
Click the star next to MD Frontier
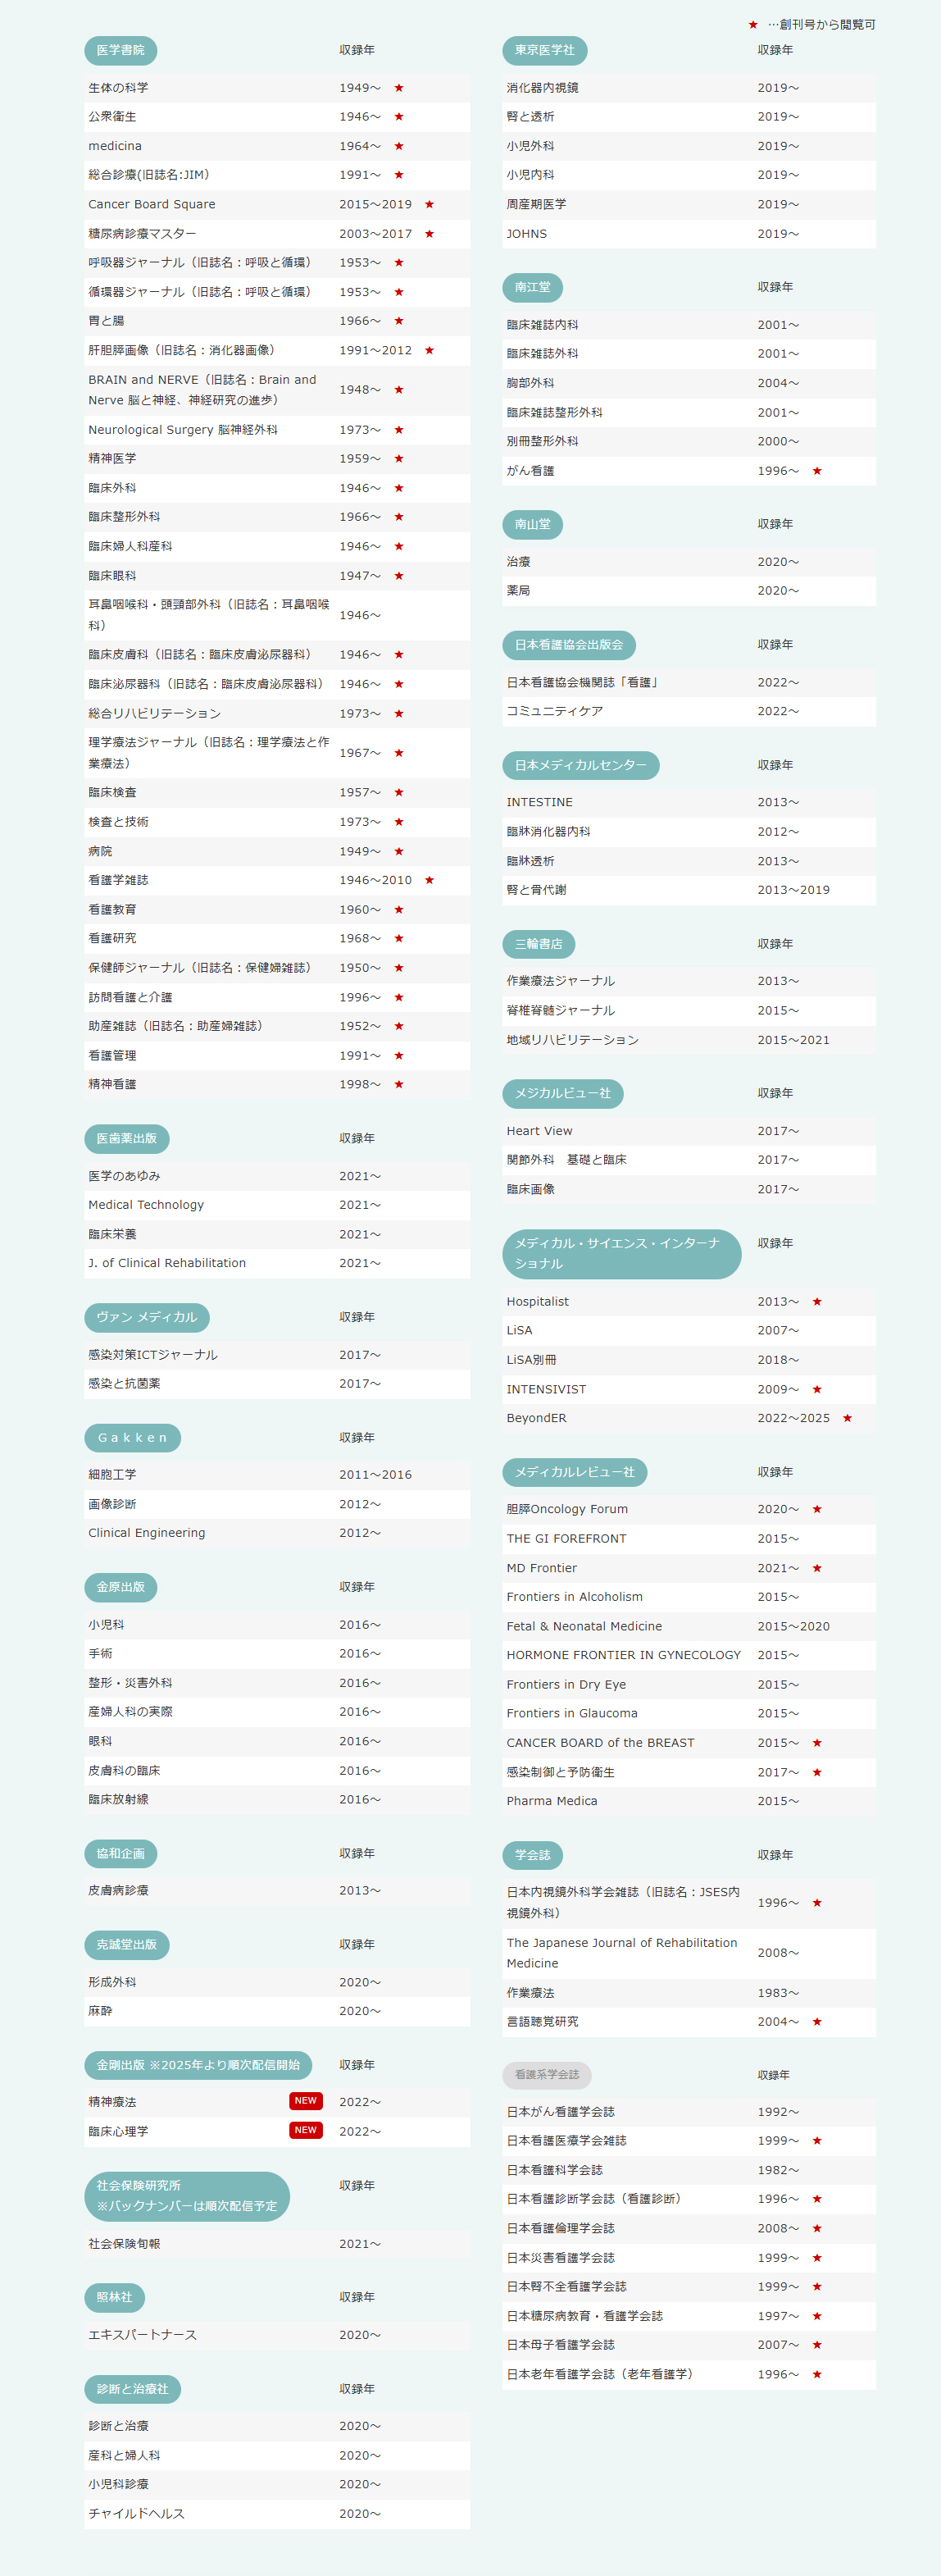pos(817,1568)
